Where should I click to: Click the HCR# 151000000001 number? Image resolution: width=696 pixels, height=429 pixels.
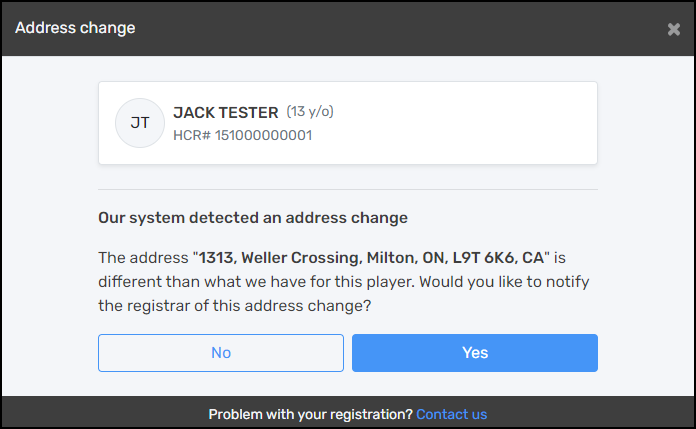[243, 135]
